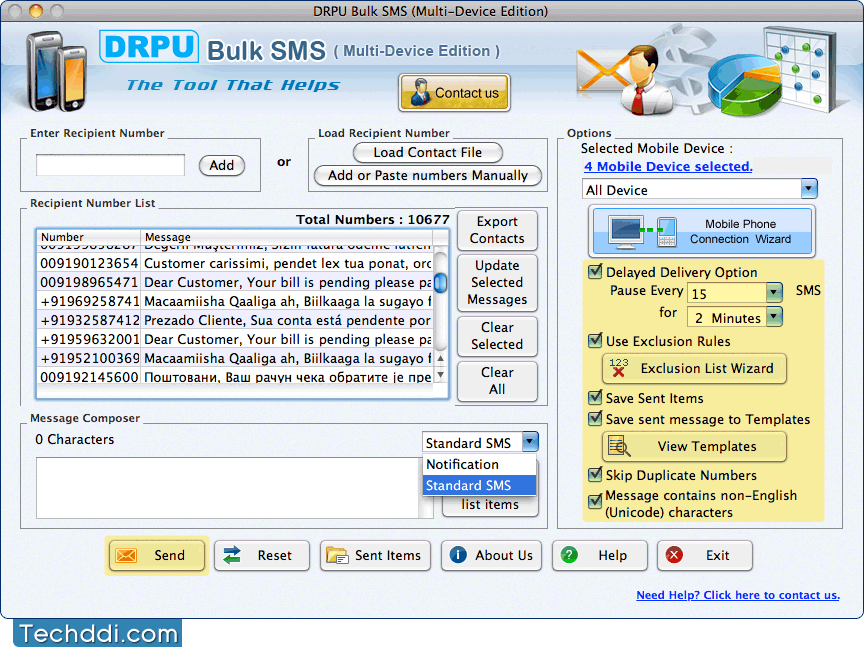Focus the recipient number input field
This screenshot has height=647, width=864.
[110, 165]
